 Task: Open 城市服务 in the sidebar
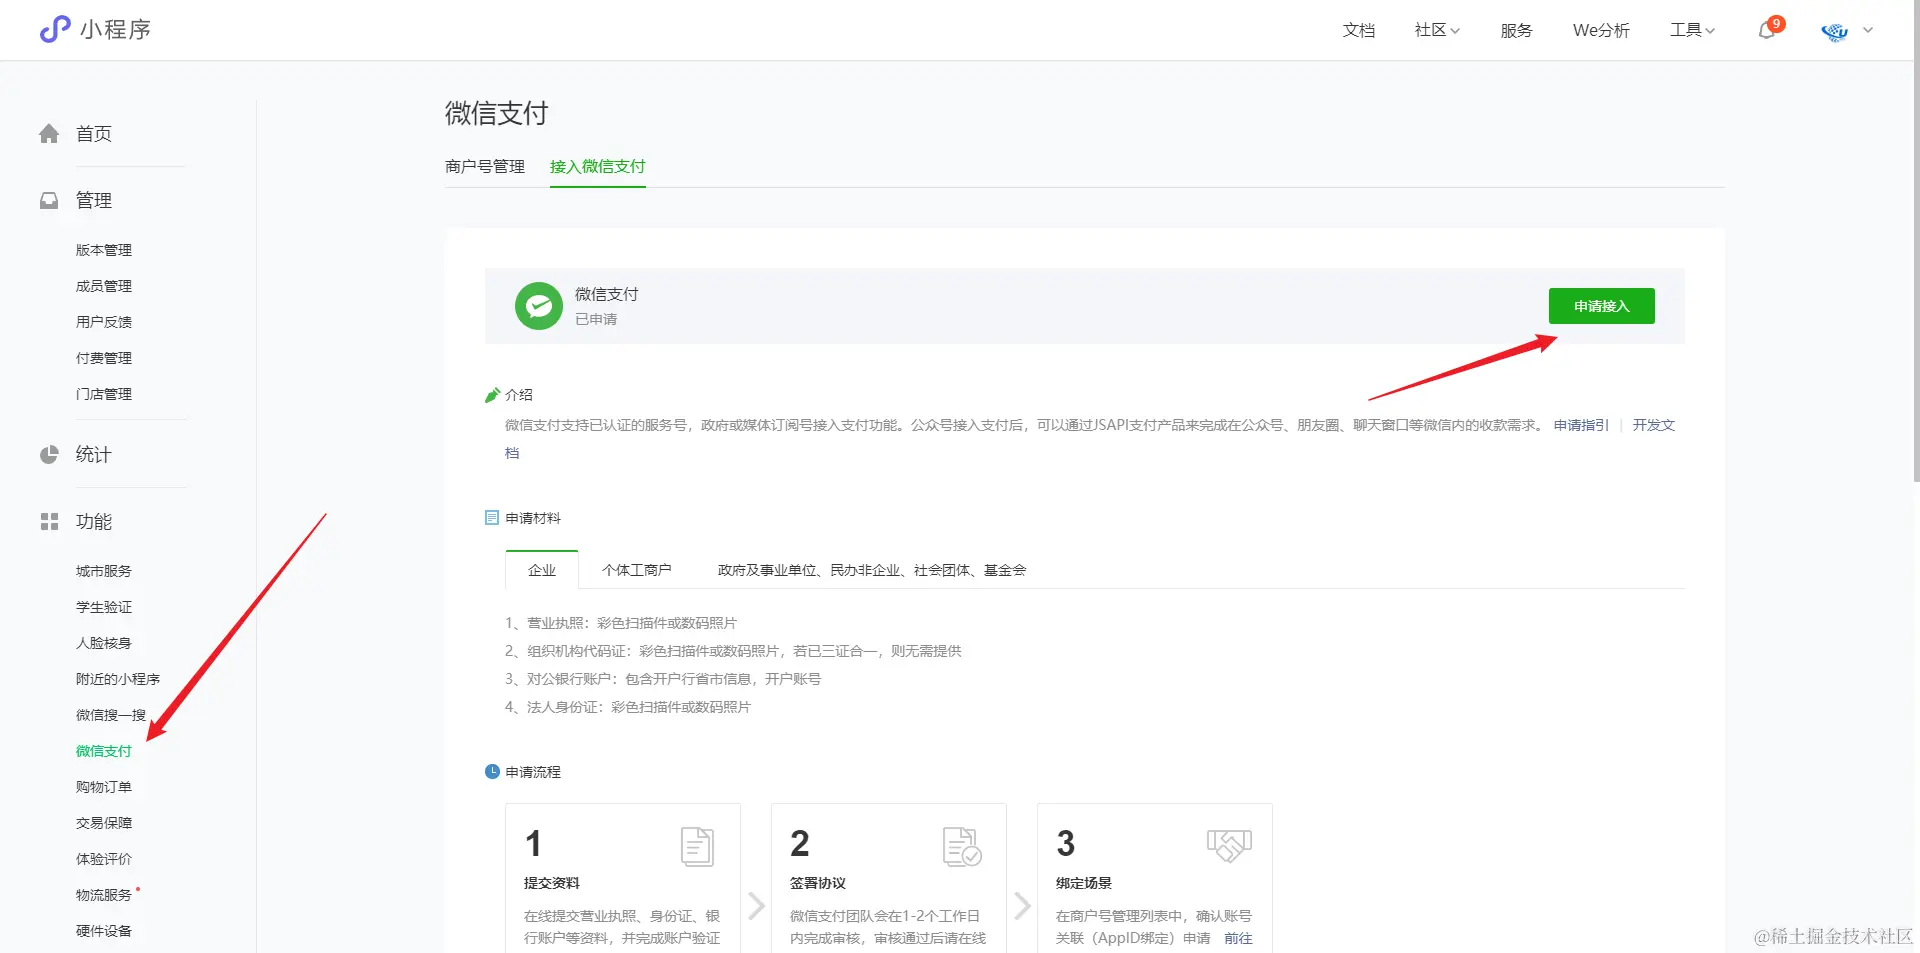[x=104, y=571]
